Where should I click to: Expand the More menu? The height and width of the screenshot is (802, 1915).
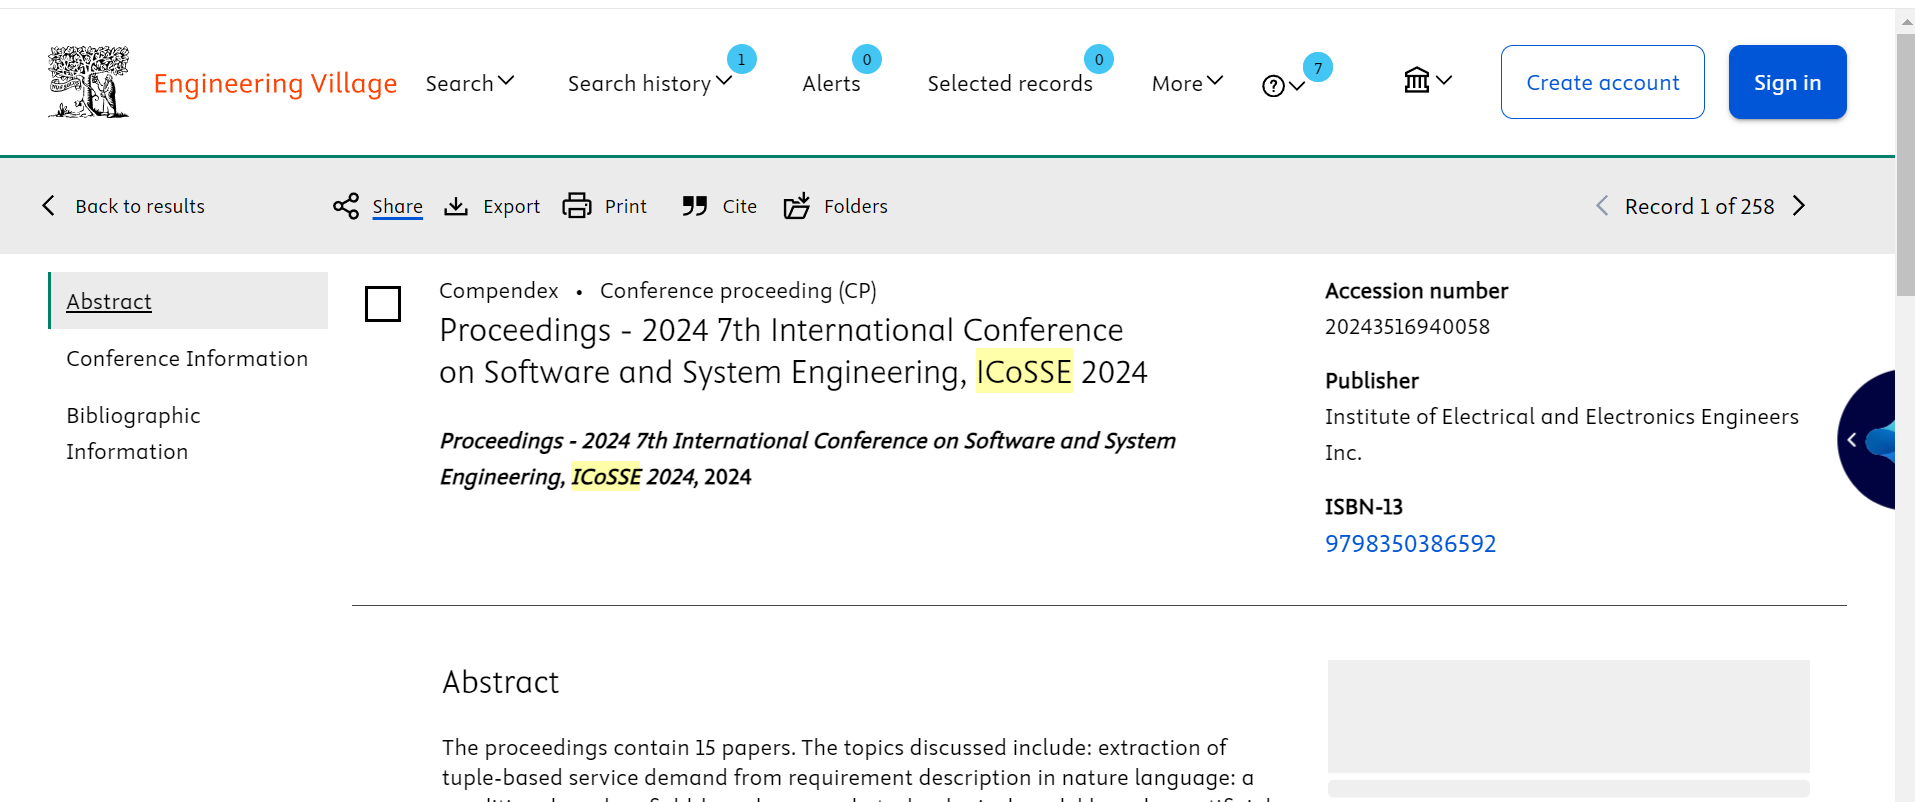pos(1187,83)
